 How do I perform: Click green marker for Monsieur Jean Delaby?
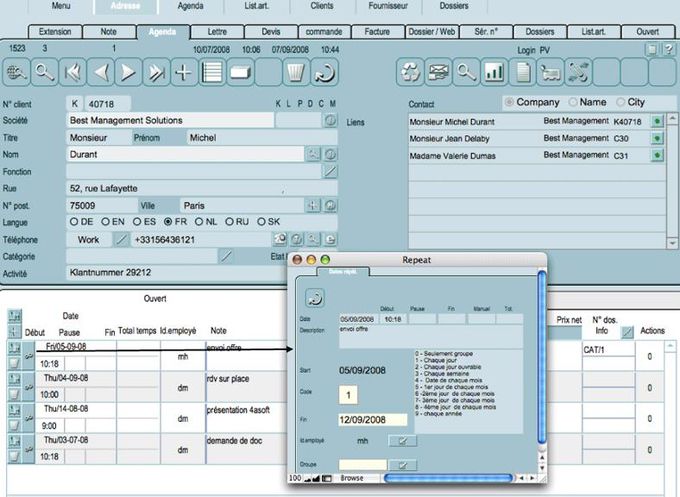pyautogui.click(x=657, y=138)
